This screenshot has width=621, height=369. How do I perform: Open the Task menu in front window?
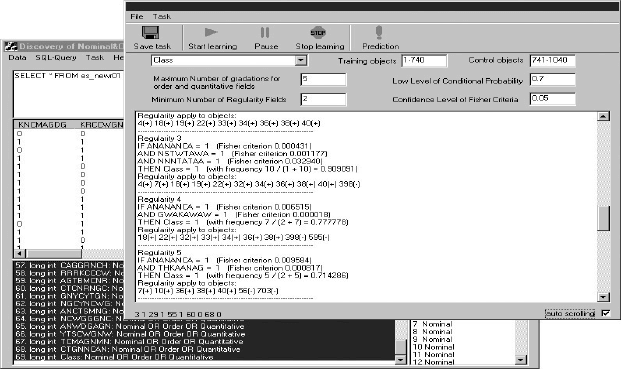[162, 16]
